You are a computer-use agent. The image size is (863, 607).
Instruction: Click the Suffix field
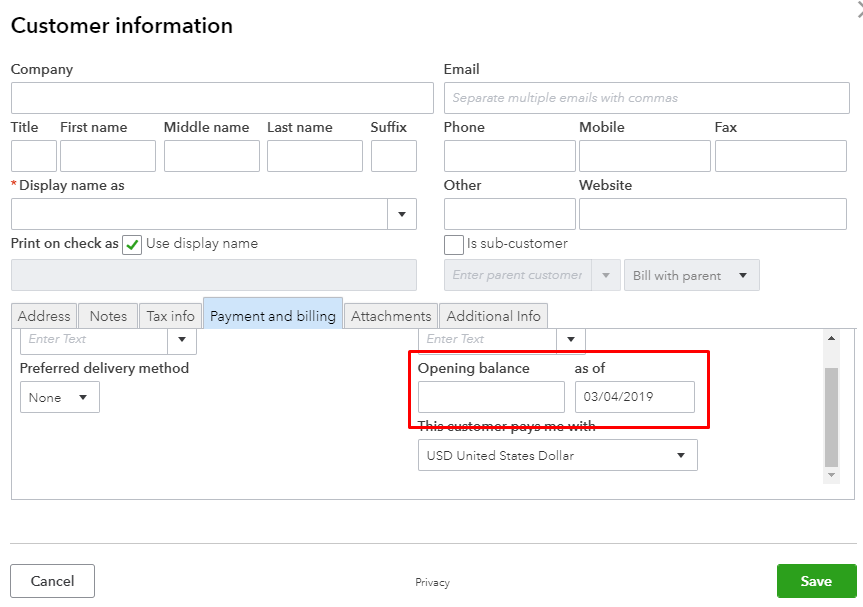pyautogui.click(x=394, y=156)
